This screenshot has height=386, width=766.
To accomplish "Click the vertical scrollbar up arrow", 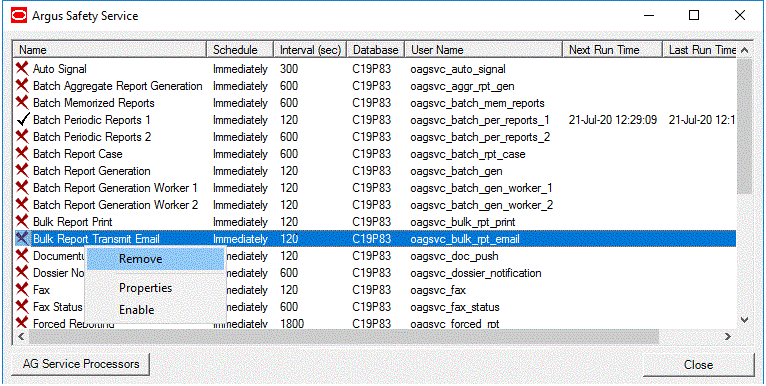I will coord(745,50).
